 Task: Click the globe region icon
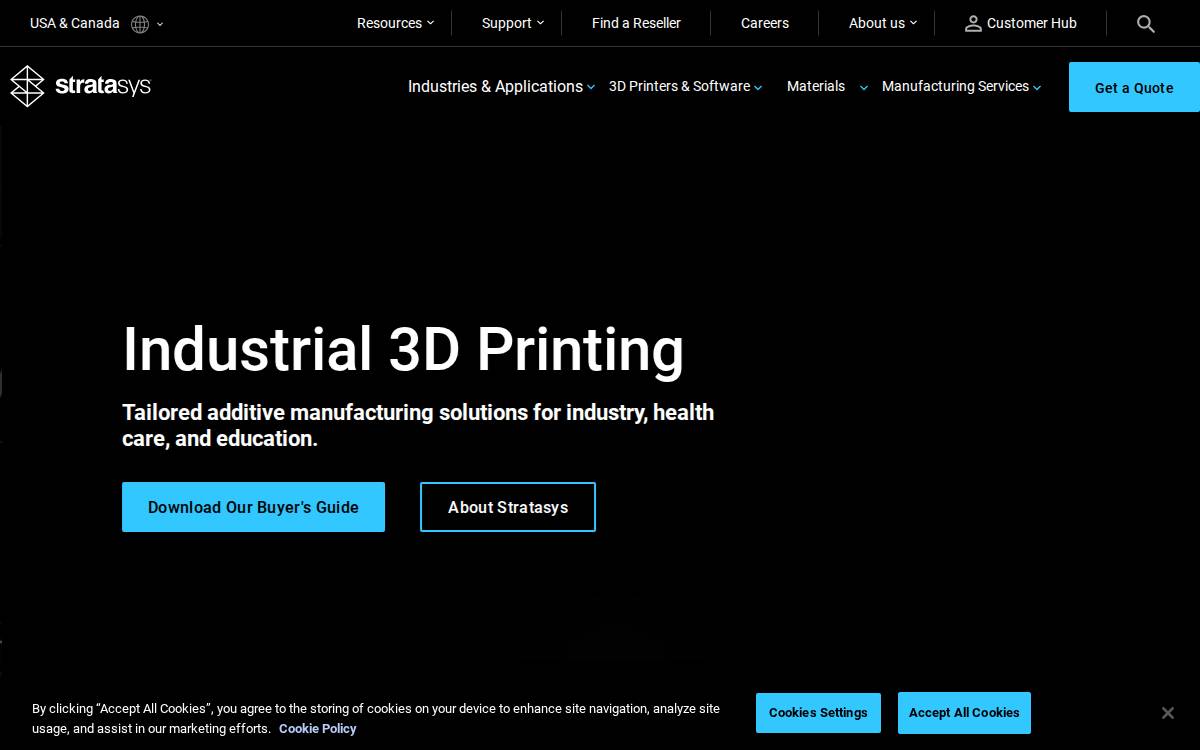(140, 24)
